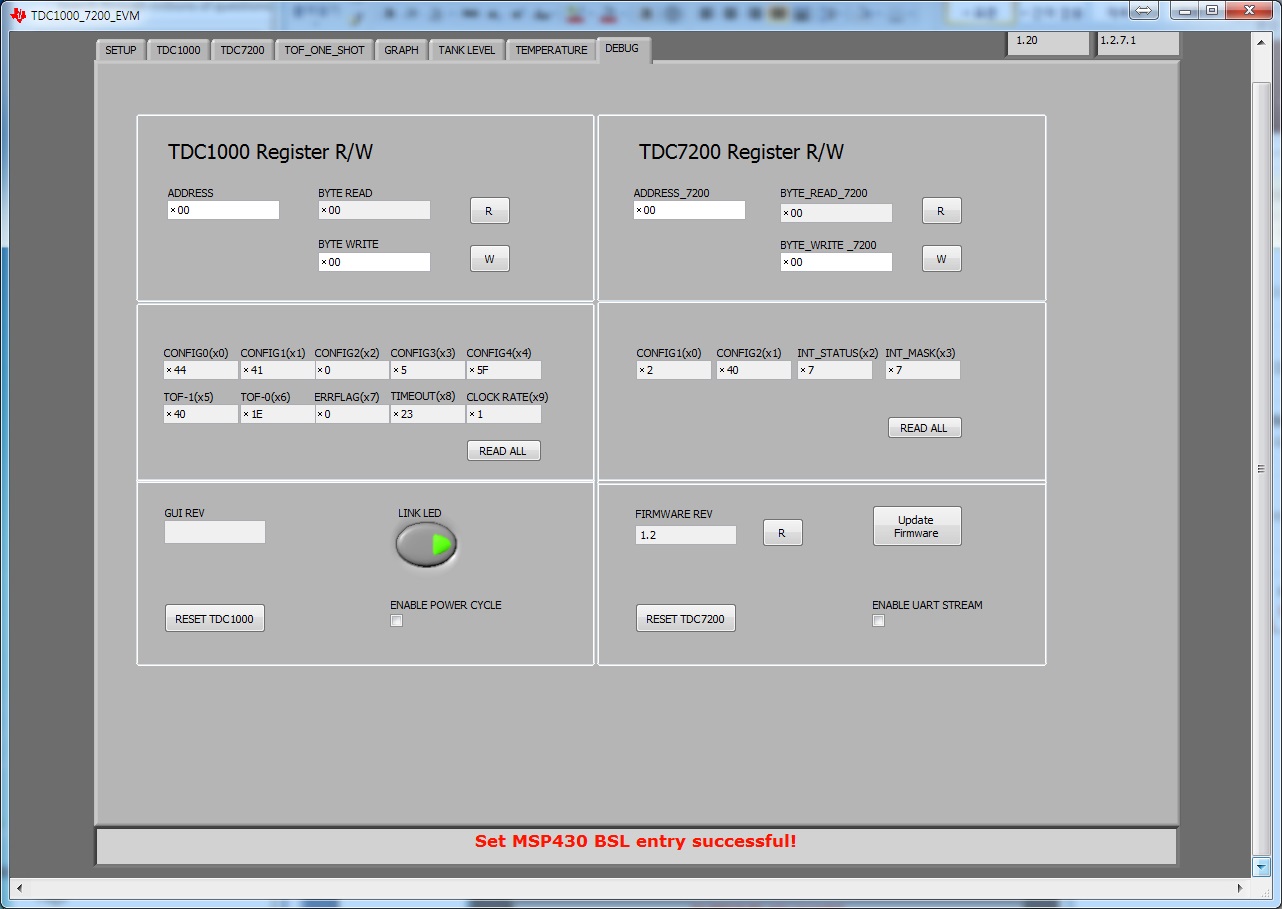Open the TDC1000 tab
Screen dimensions: 1282x909
[178, 50]
